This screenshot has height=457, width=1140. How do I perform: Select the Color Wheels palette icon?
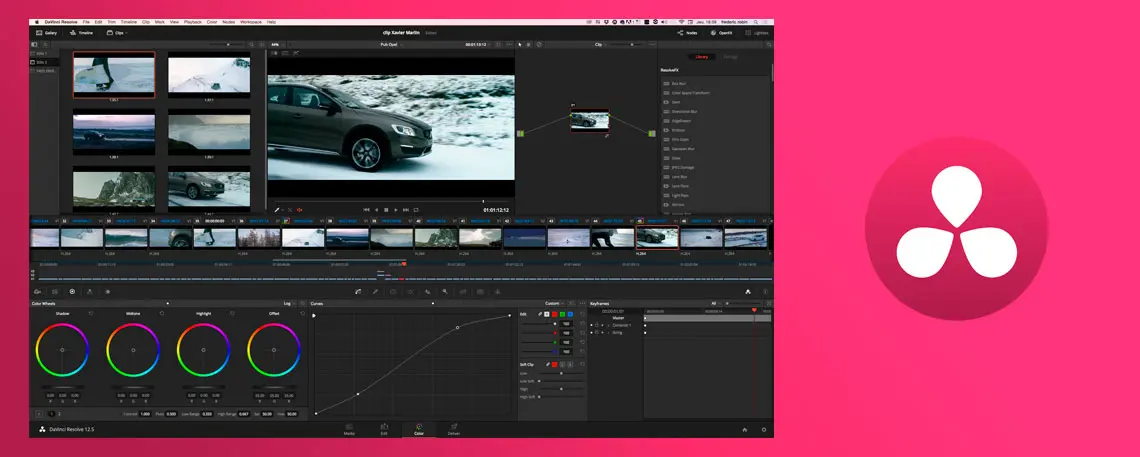pos(72,291)
